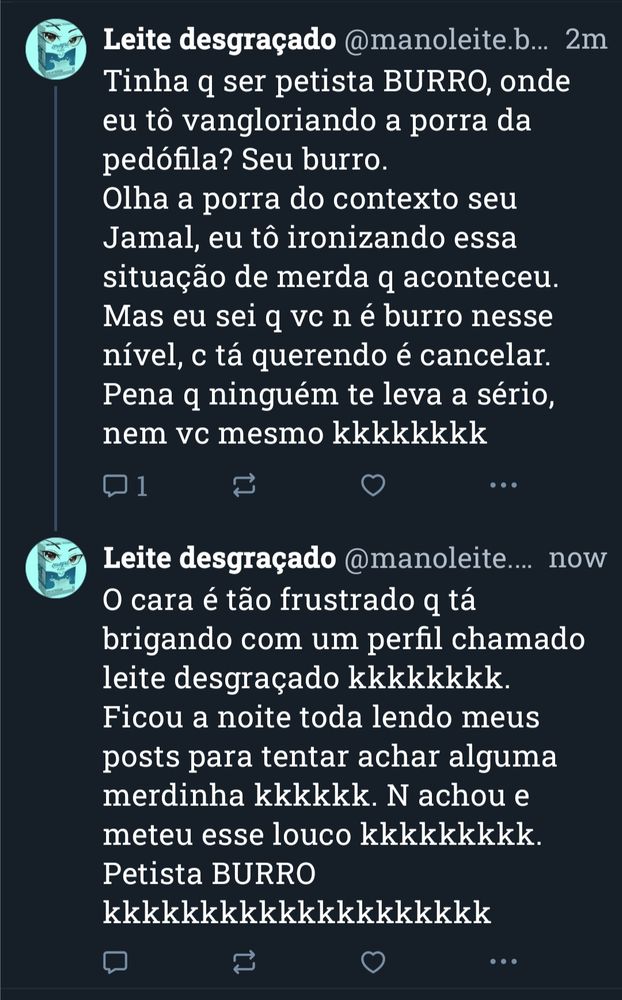Open Leite desgraçado's profile avatar on the first tweet
This screenshot has height=1000, width=622.
(55, 46)
